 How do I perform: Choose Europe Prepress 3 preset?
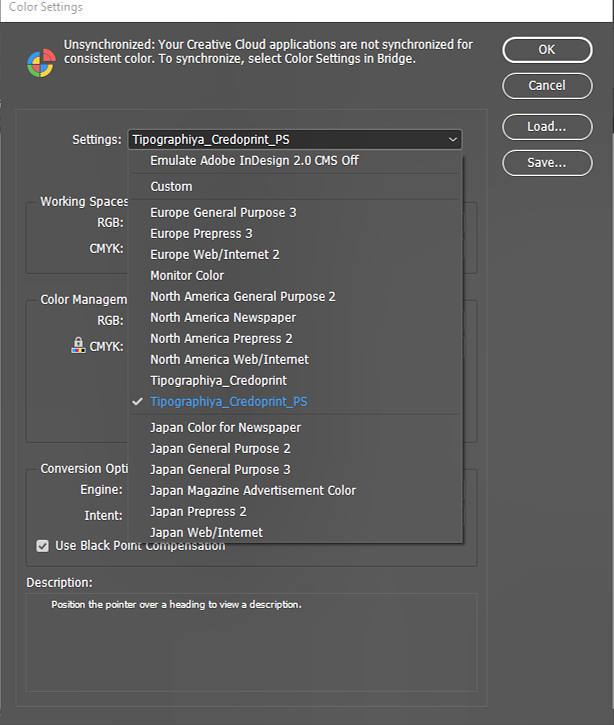click(295, 233)
